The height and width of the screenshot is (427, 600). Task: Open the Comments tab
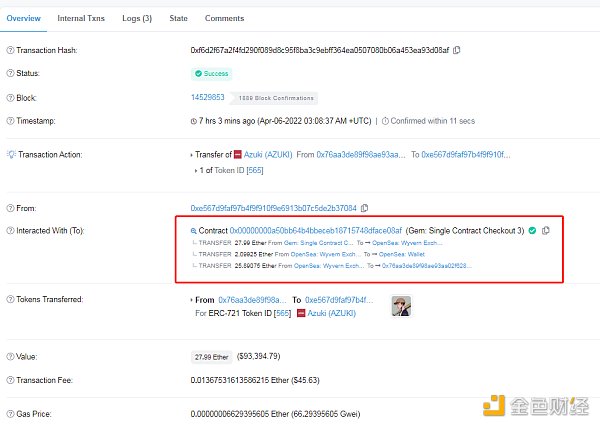tap(223, 18)
